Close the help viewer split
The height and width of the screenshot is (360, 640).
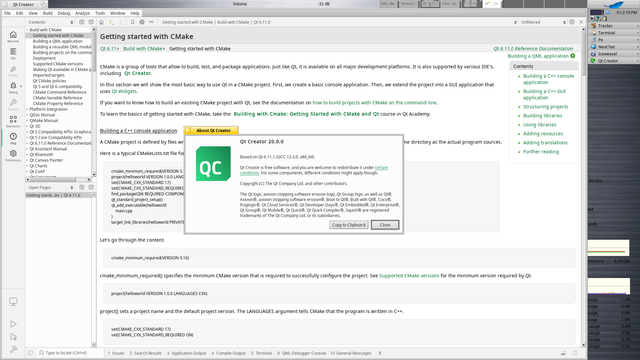click(581, 22)
